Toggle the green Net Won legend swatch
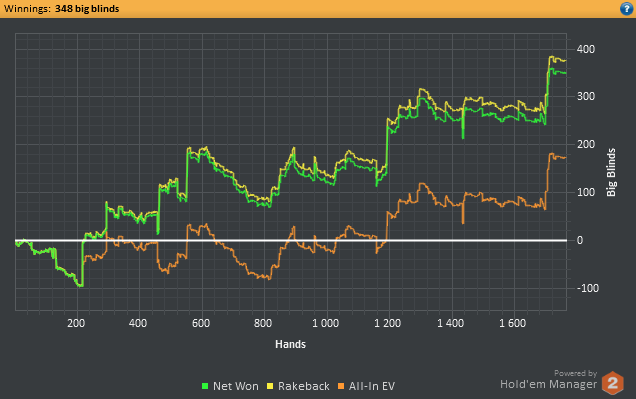 [x=205, y=386]
